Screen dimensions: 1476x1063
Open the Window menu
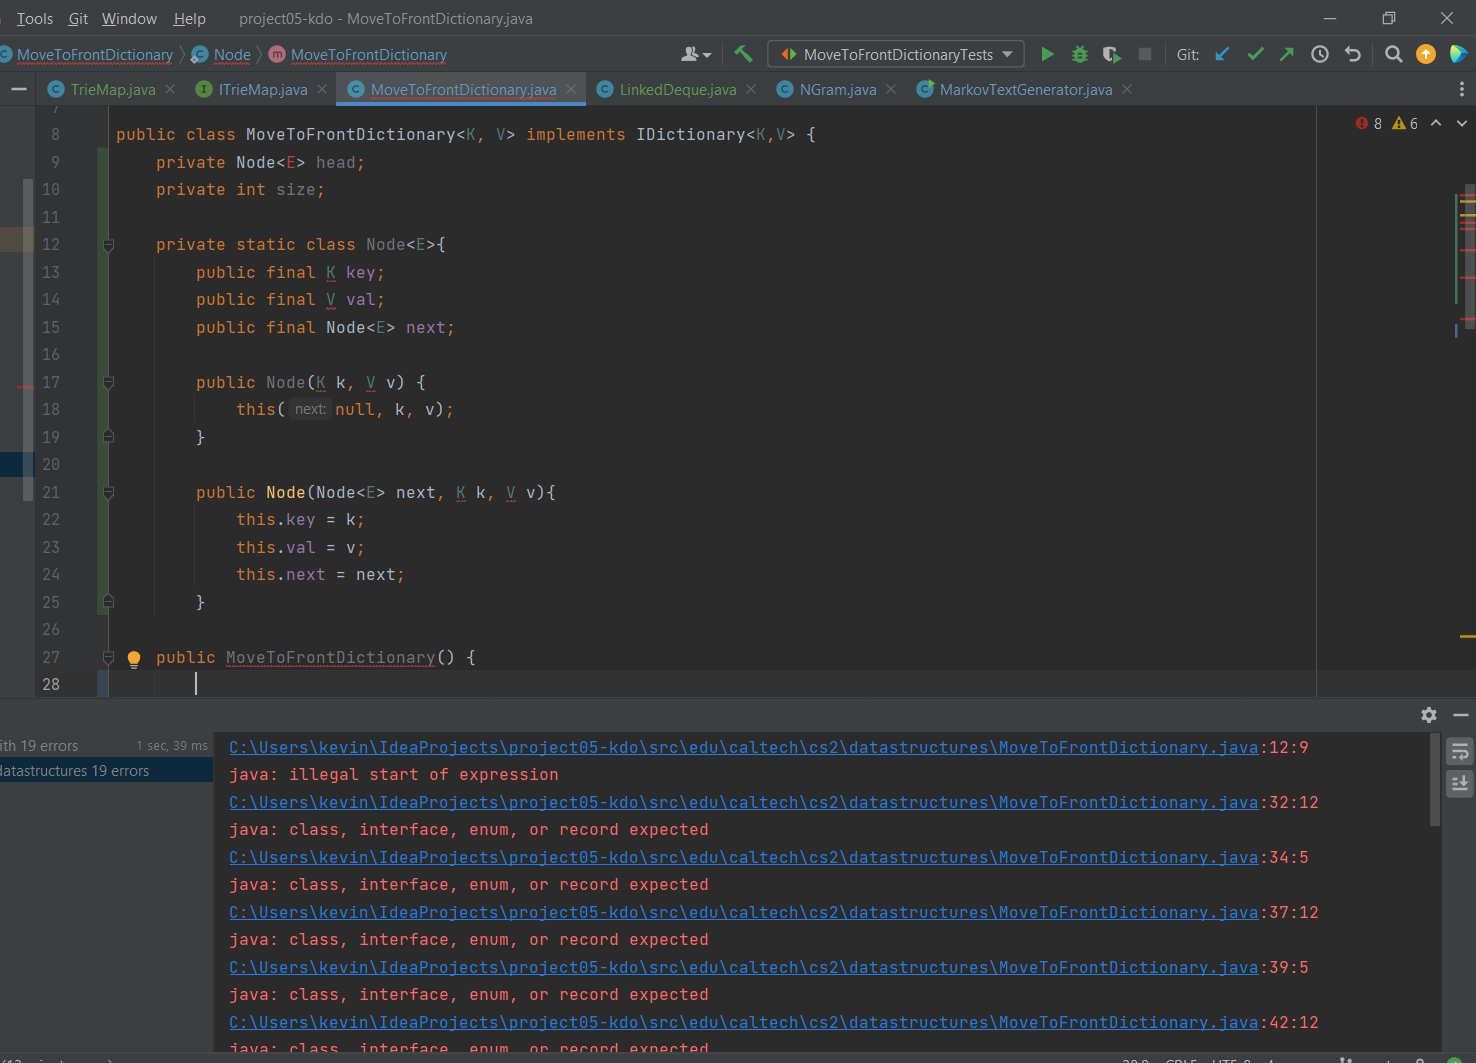pyautogui.click(x=129, y=19)
